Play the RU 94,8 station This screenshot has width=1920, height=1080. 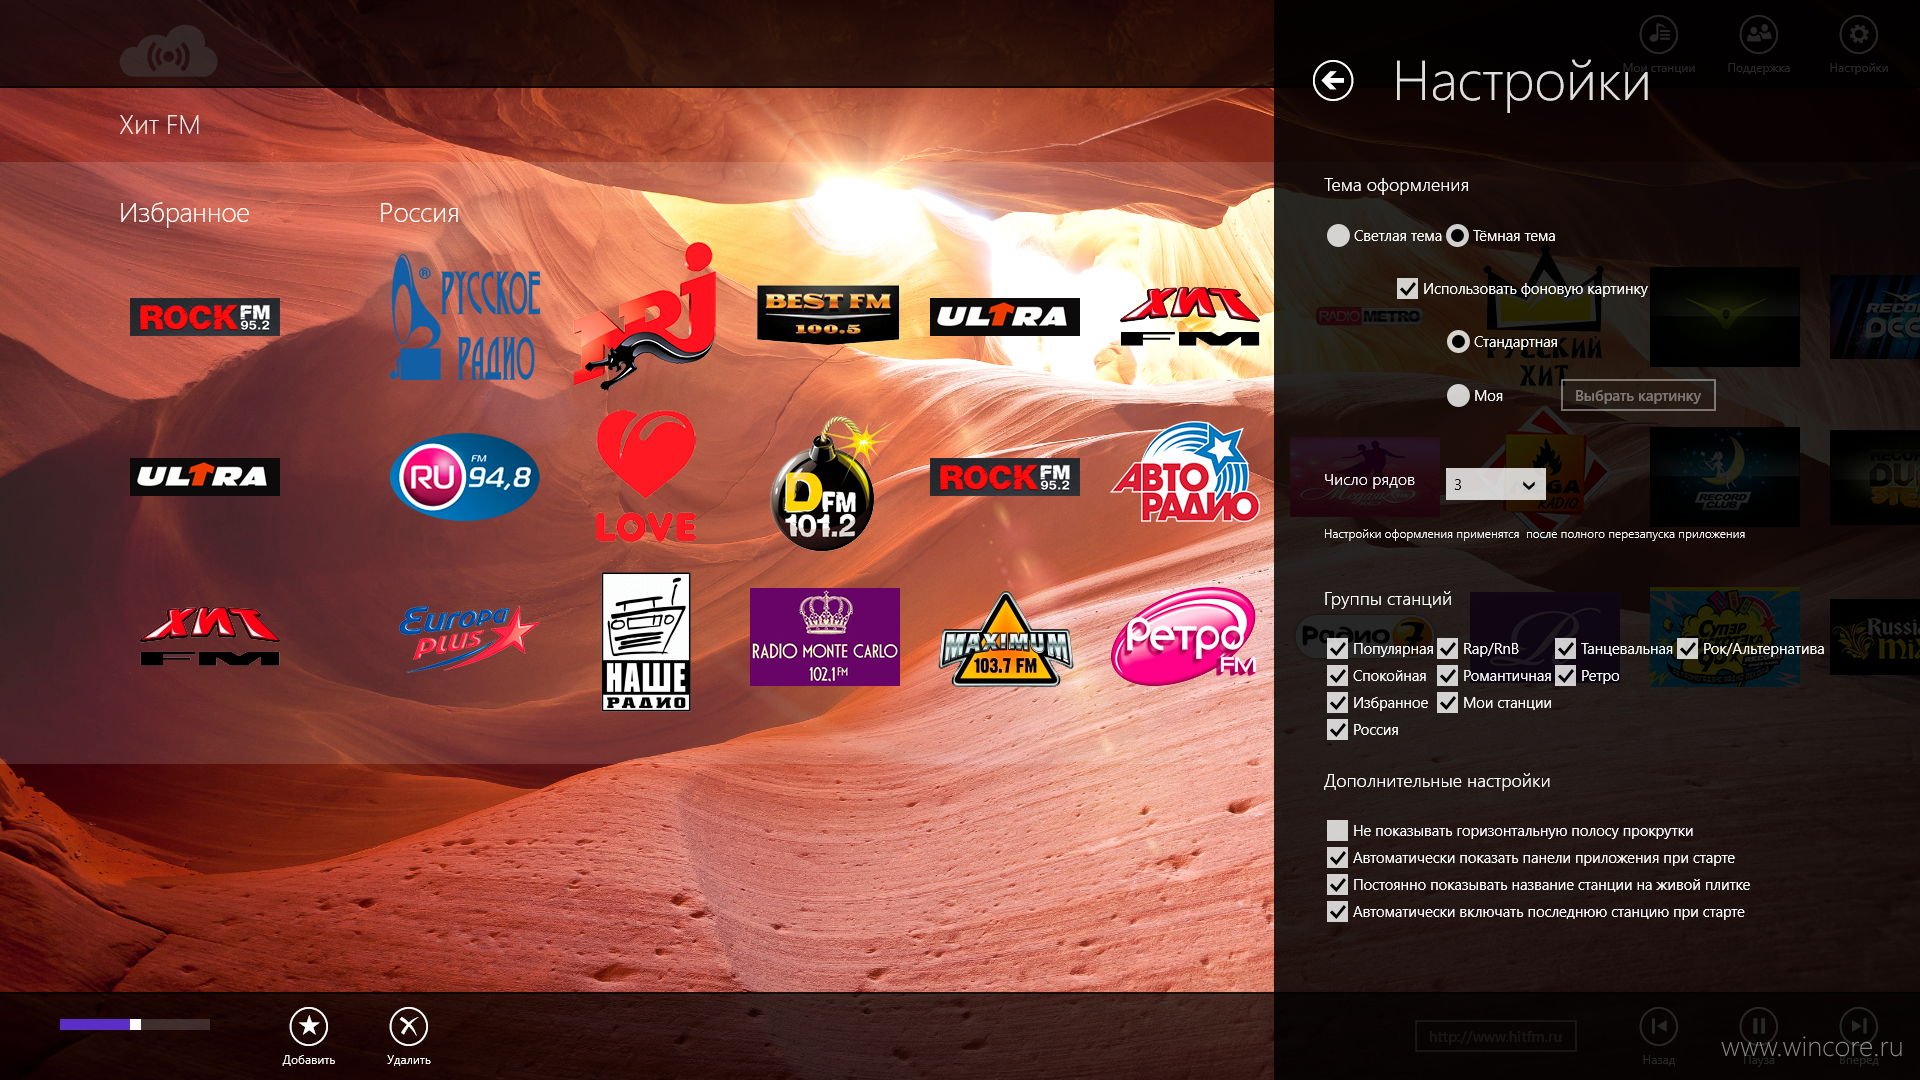(x=465, y=477)
